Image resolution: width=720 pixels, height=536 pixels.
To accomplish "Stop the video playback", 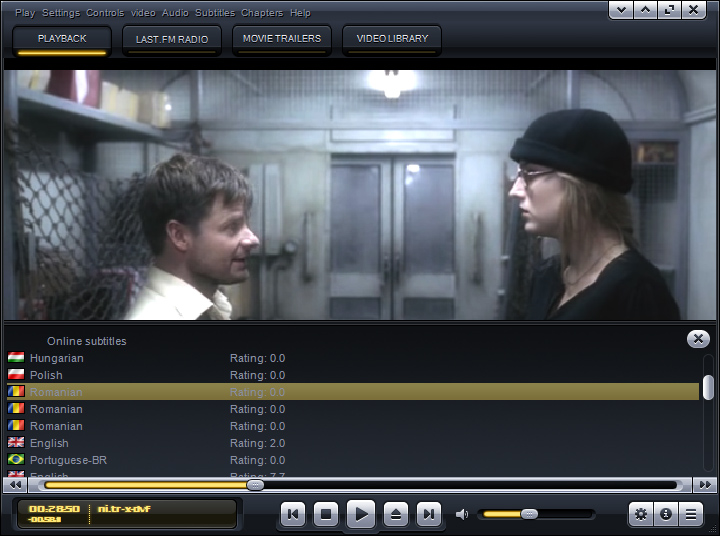I will (326, 514).
